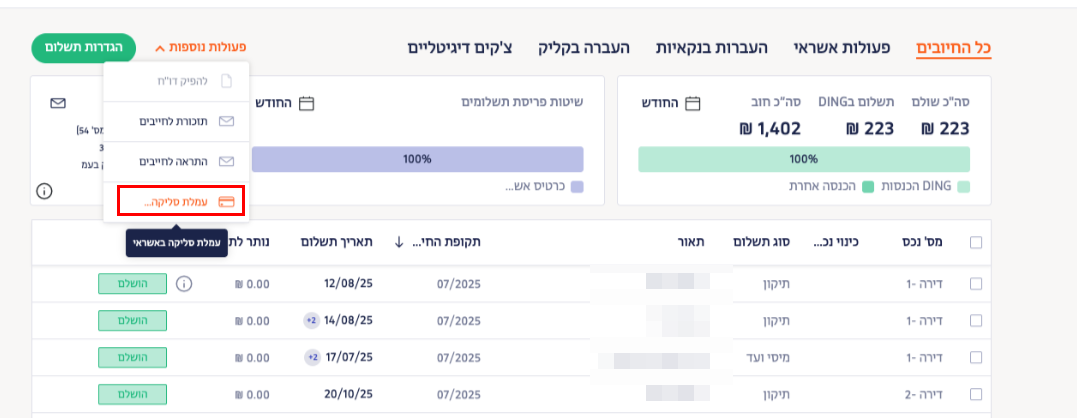Collapse the פעולות נוספות dropdown
Viewport: 1077px width, 418px height.
point(200,47)
